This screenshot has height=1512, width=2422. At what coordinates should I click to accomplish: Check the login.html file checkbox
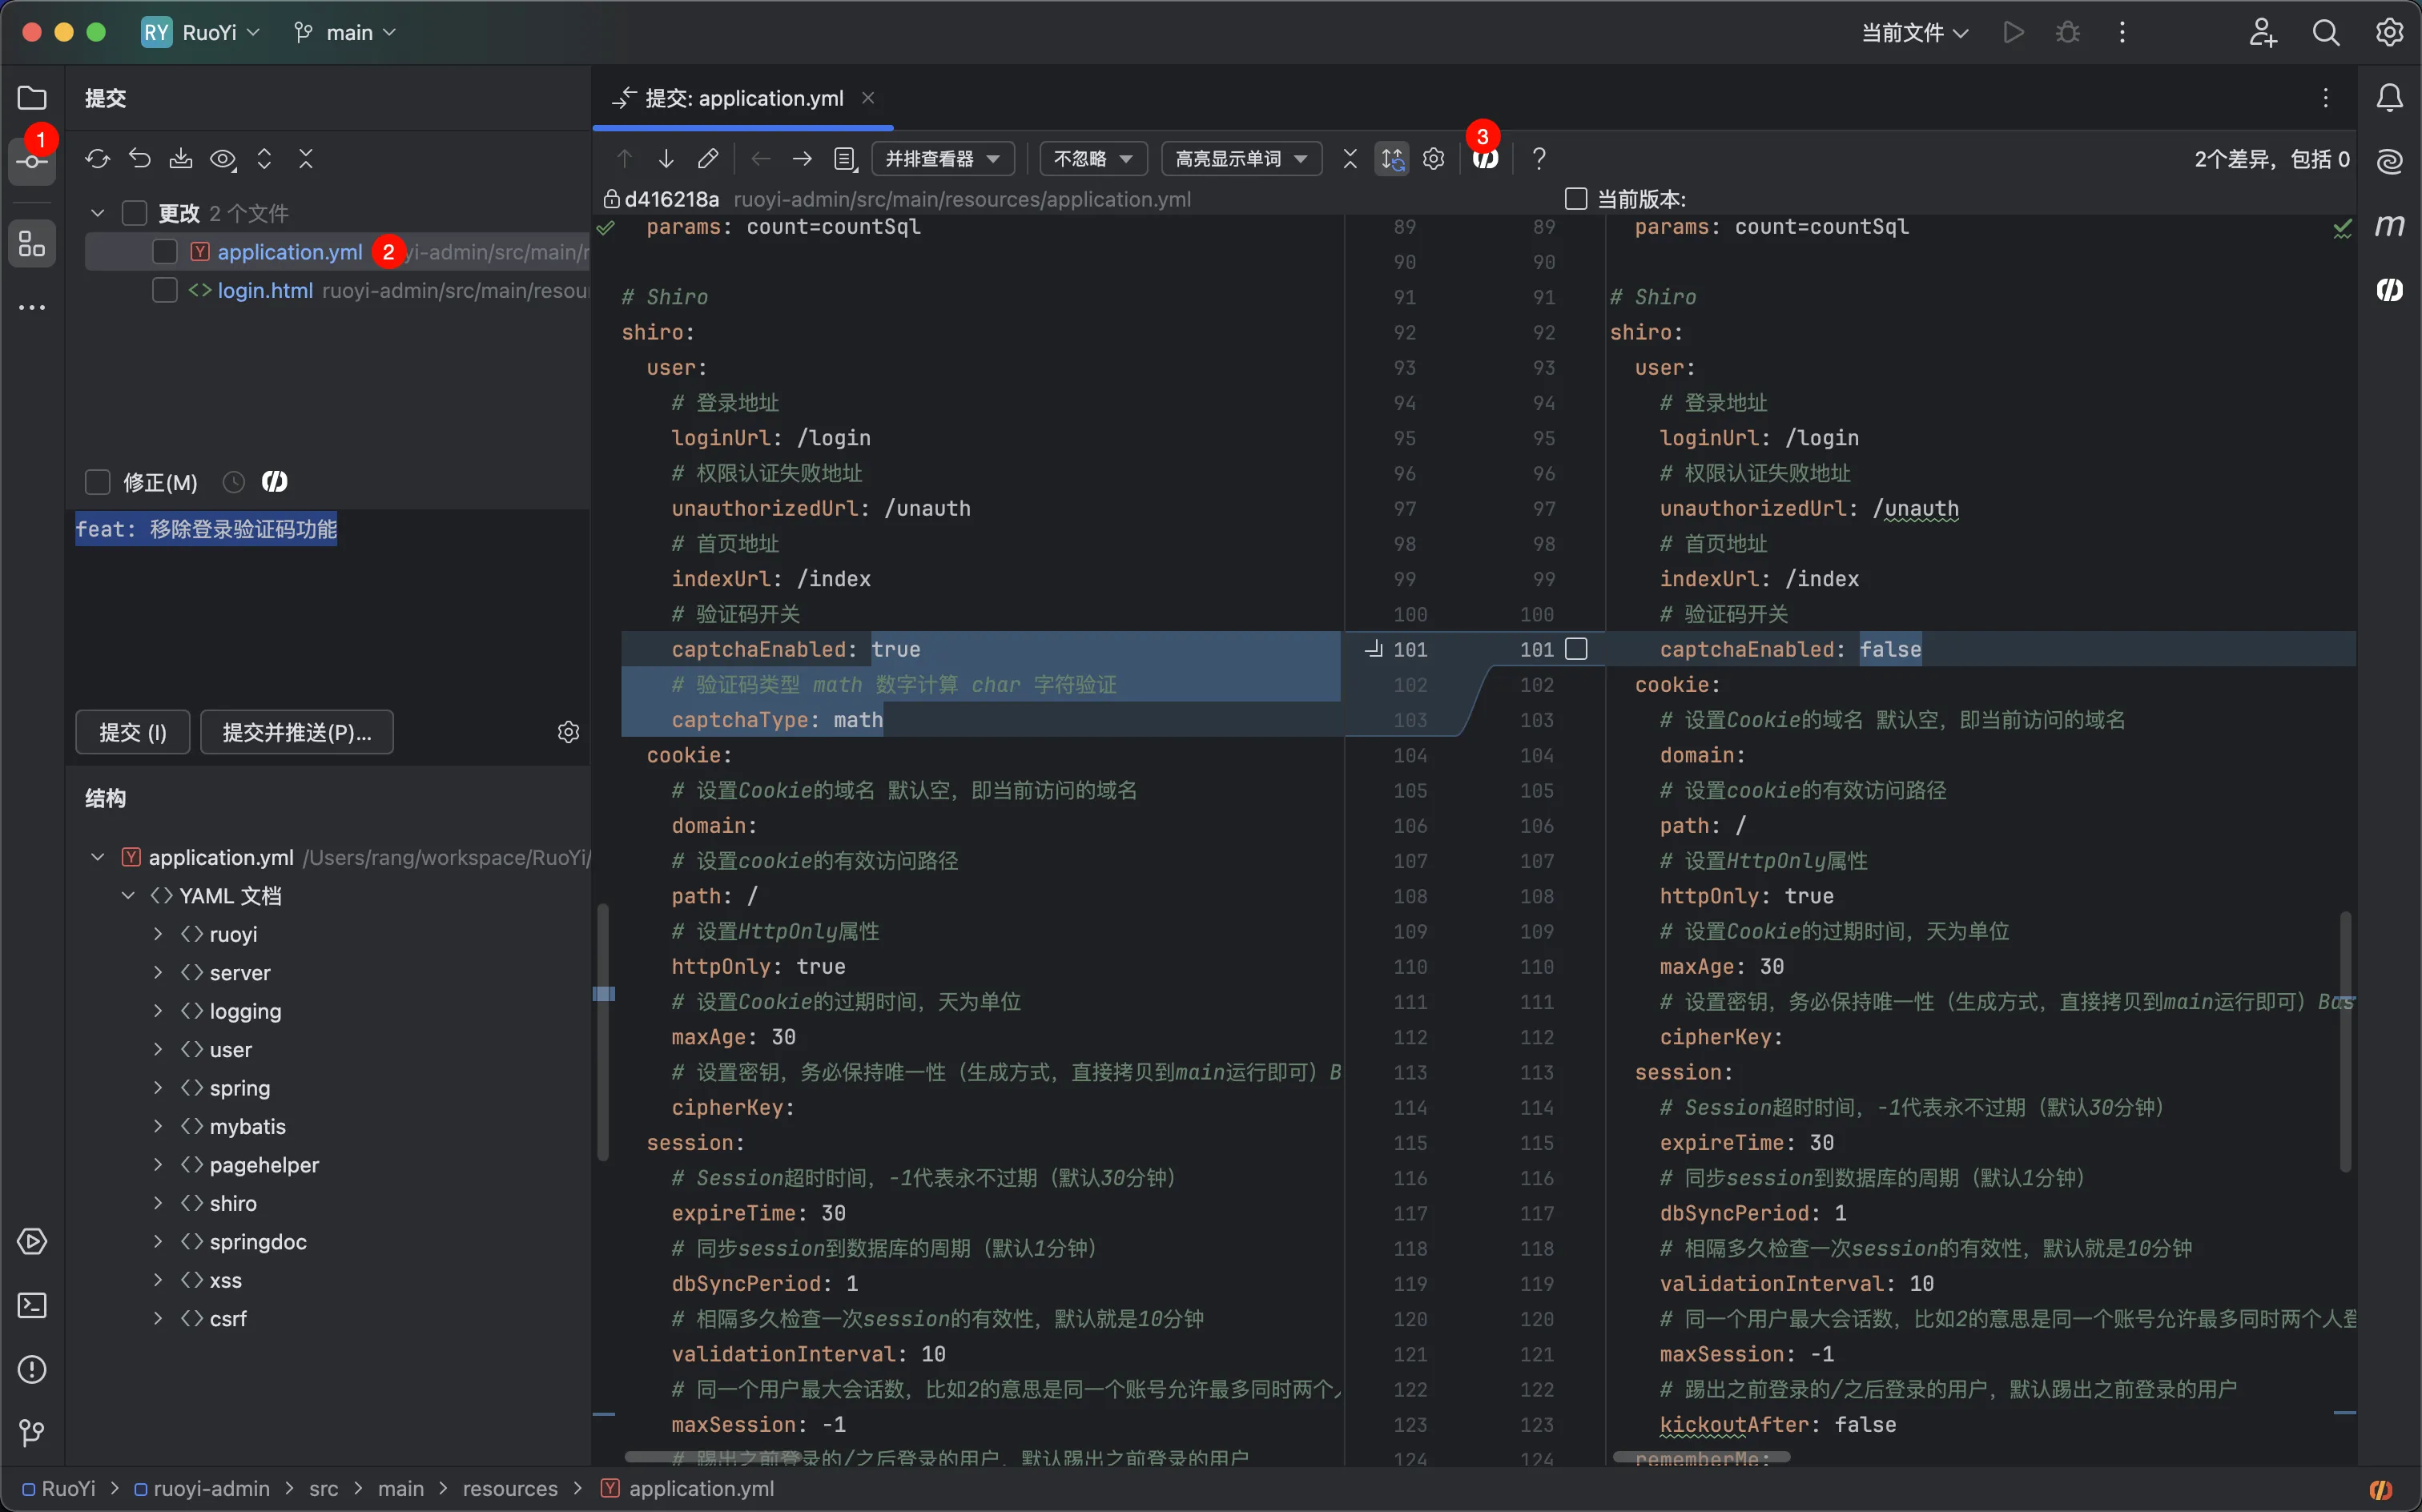165,291
